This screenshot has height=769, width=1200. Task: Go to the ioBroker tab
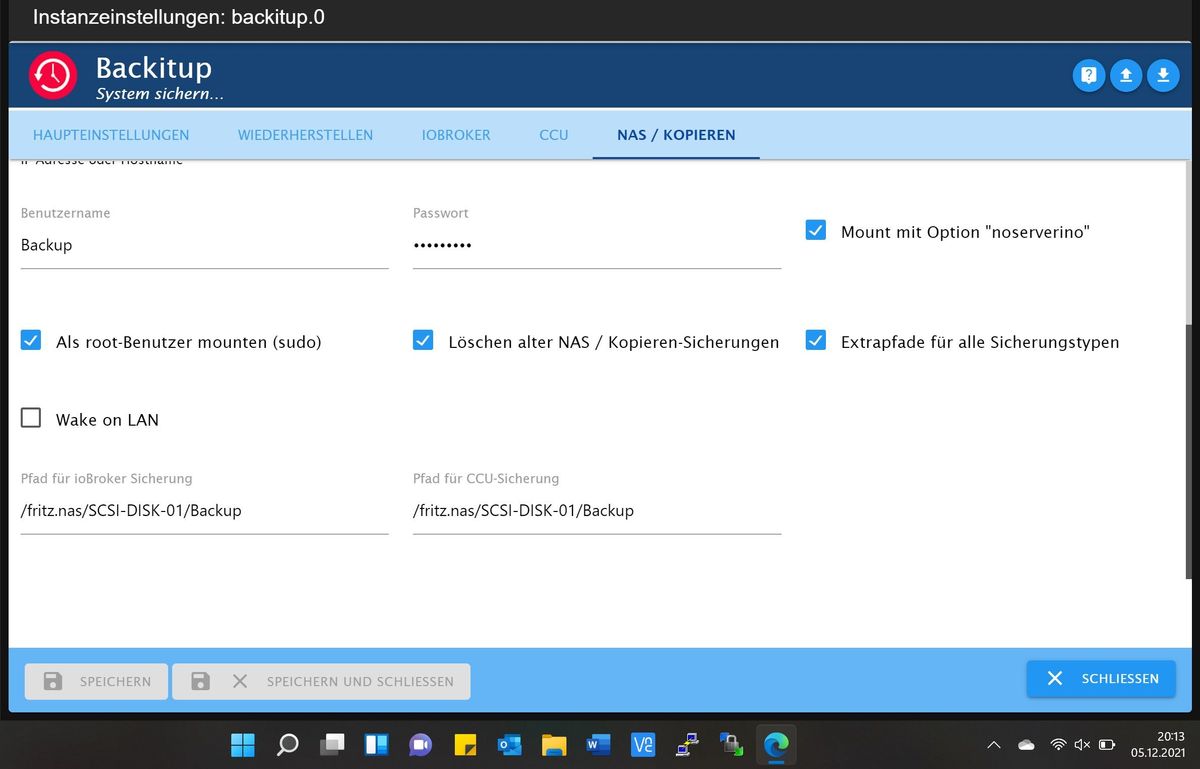click(456, 135)
